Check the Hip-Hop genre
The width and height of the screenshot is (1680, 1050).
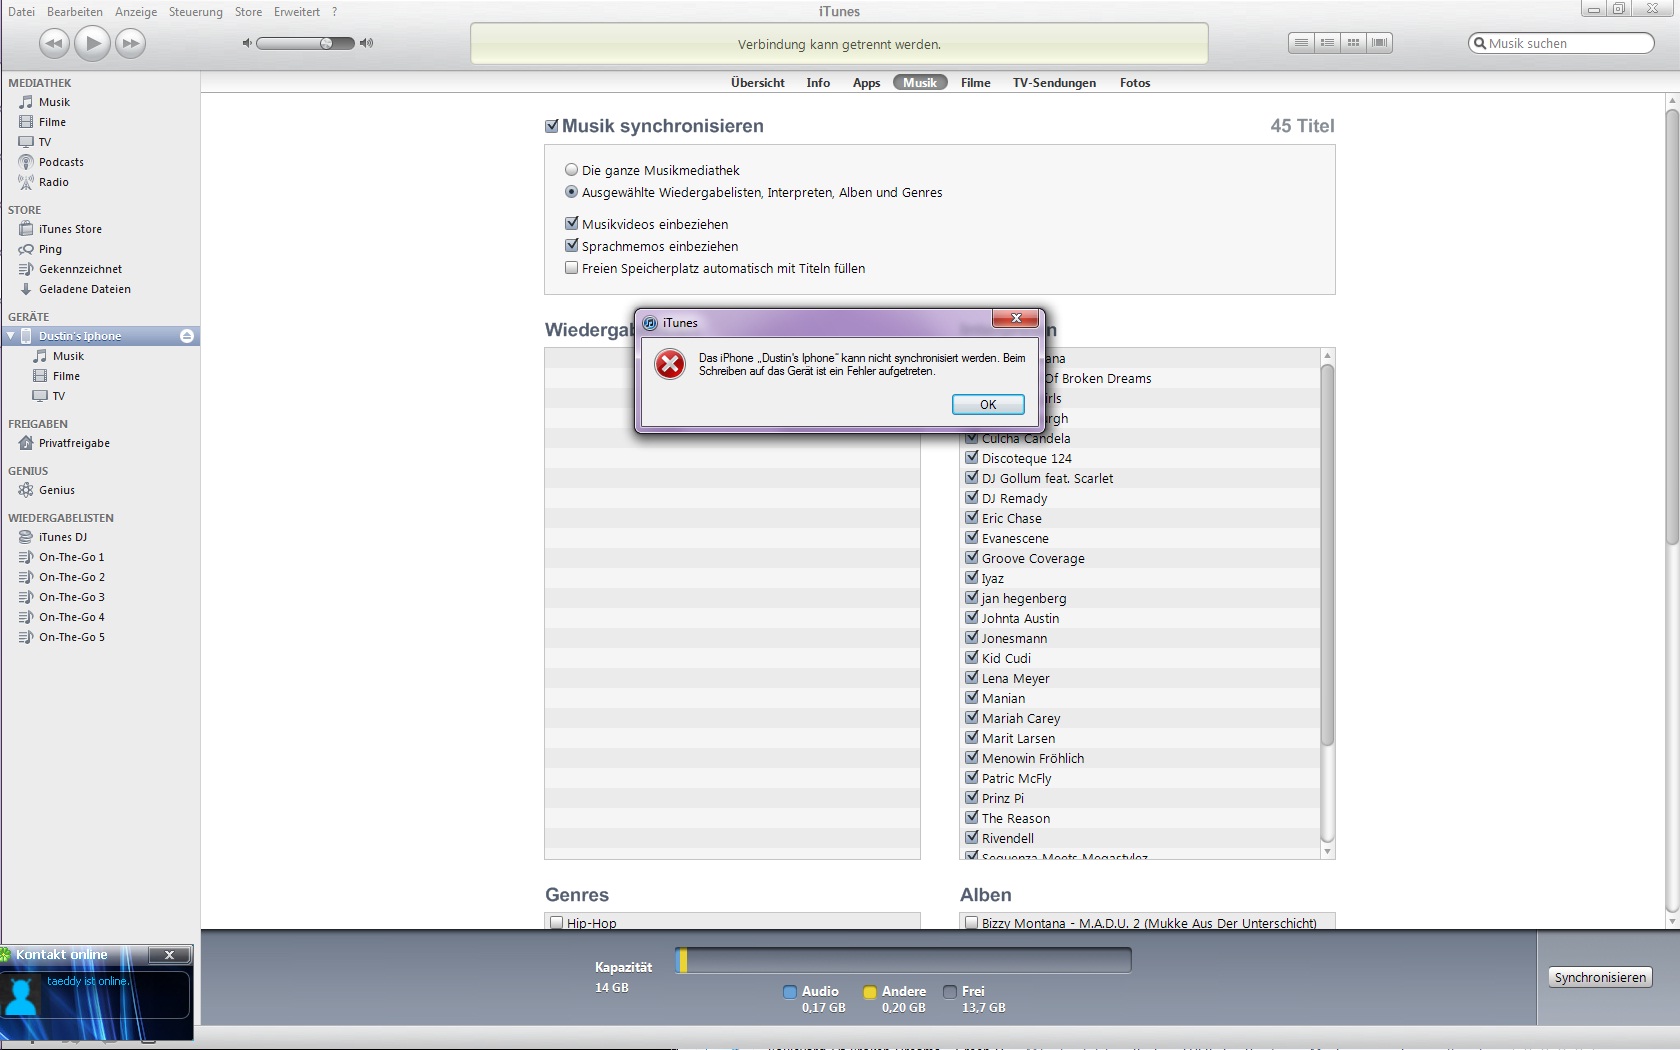click(556, 923)
